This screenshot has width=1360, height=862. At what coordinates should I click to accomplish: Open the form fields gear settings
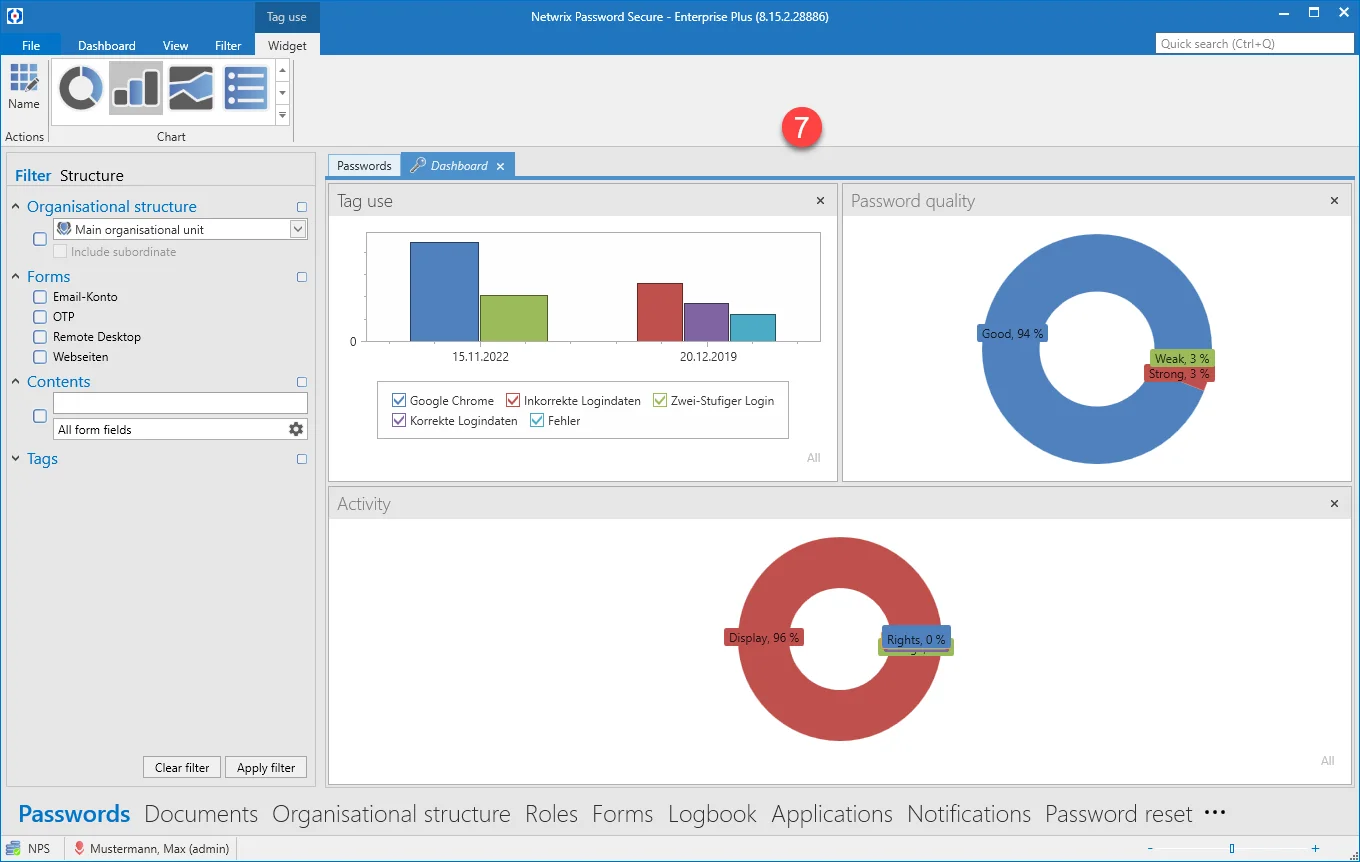pyautogui.click(x=296, y=429)
